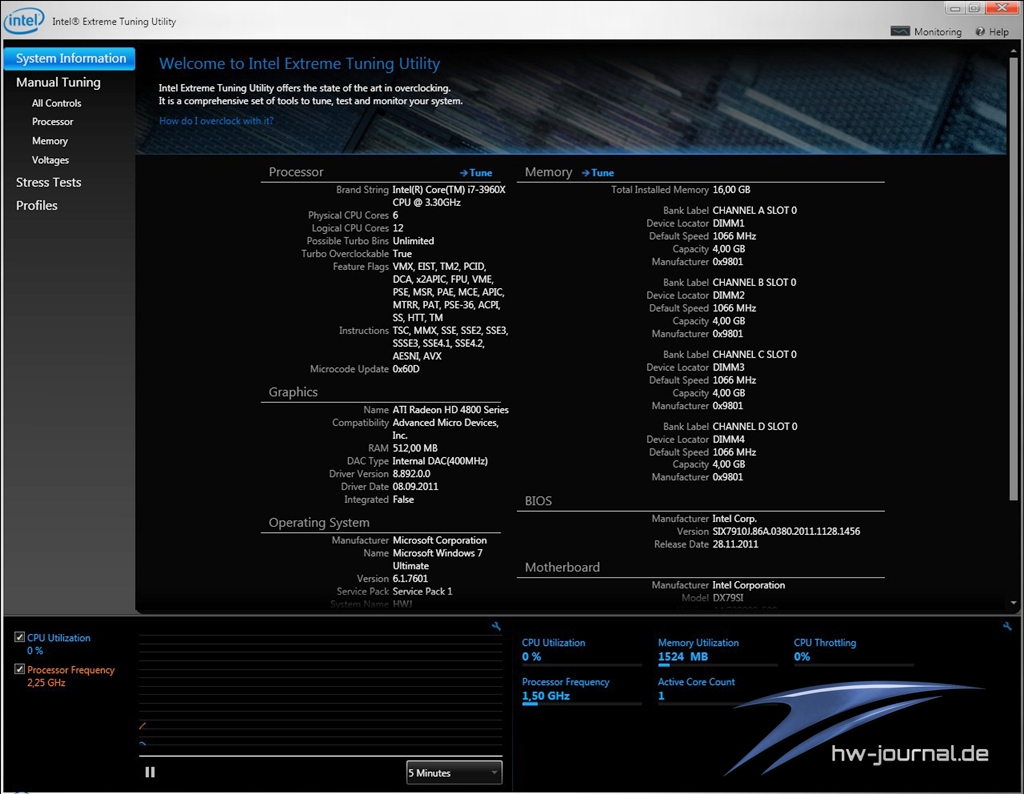Toggle the CPU Utilization checkbox
Viewport: 1024px width, 794px height.
pyautogui.click(x=20, y=637)
